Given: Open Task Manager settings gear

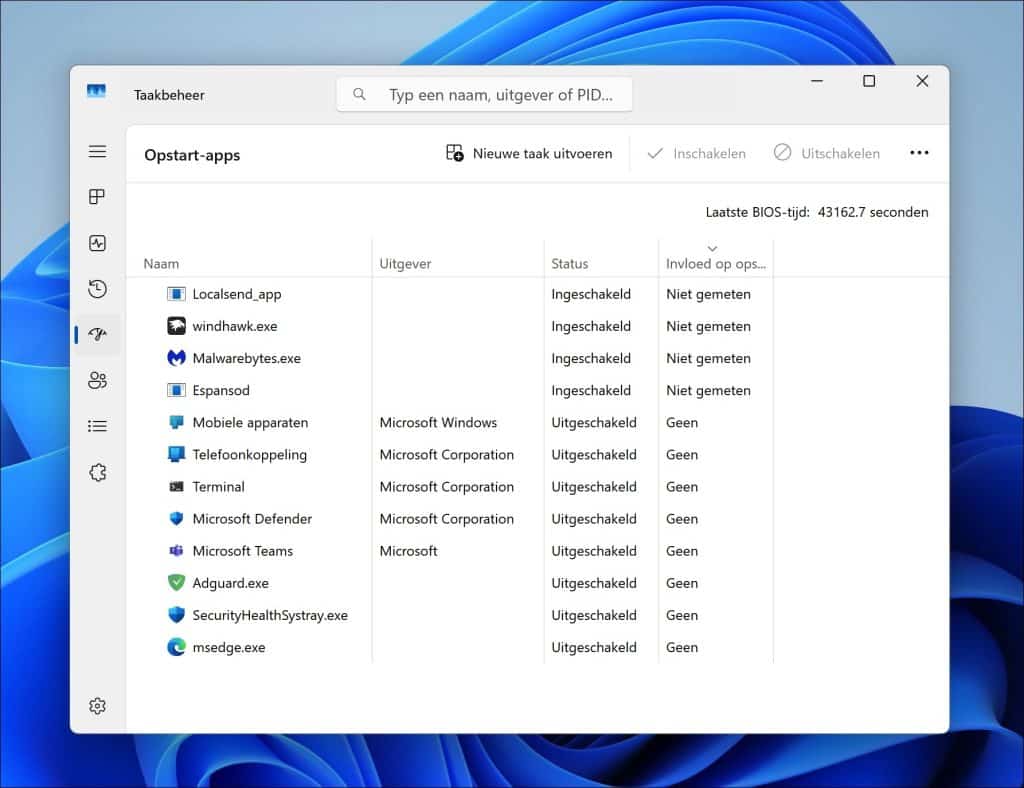Looking at the screenshot, I should click(97, 706).
